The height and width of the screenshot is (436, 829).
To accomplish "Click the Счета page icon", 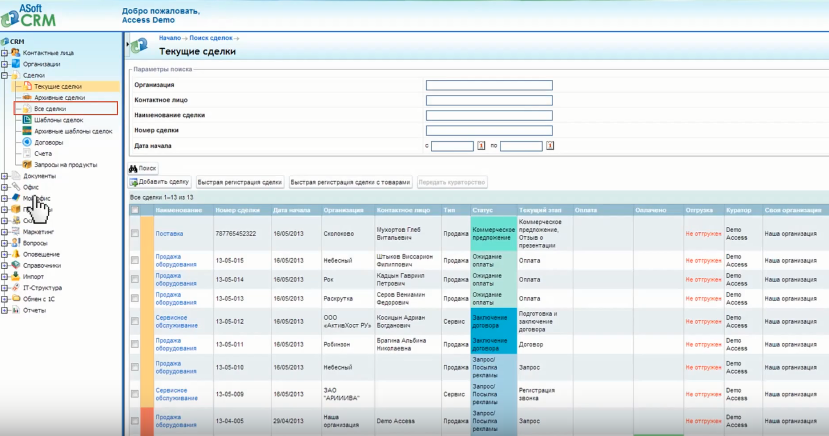I will 27,153.
